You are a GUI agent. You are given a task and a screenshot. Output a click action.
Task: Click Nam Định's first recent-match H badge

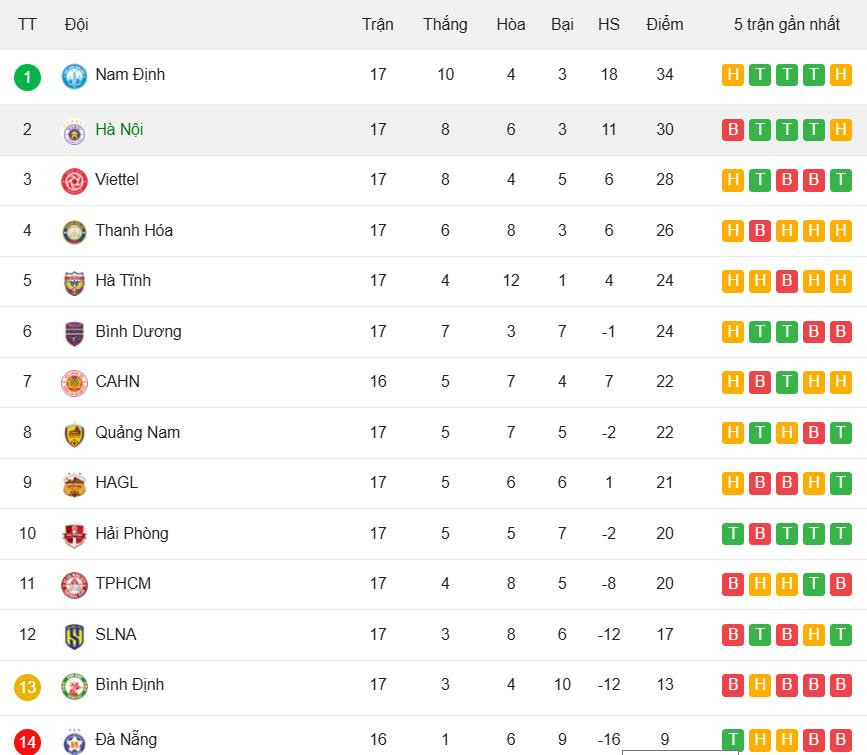click(733, 75)
